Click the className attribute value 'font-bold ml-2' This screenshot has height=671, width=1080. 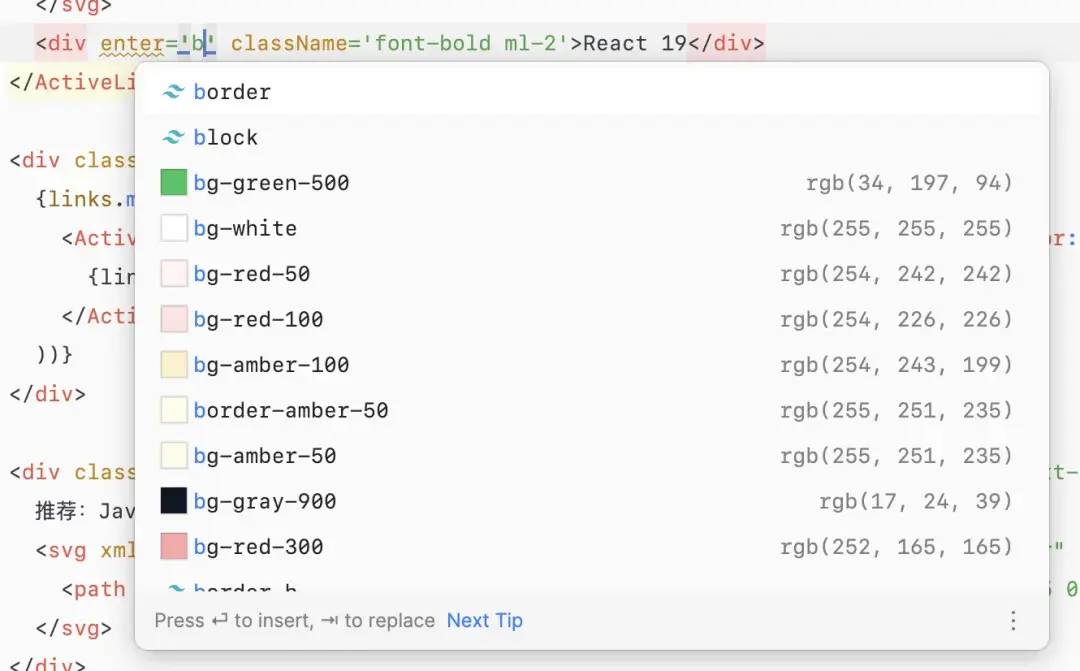tap(466, 43)
